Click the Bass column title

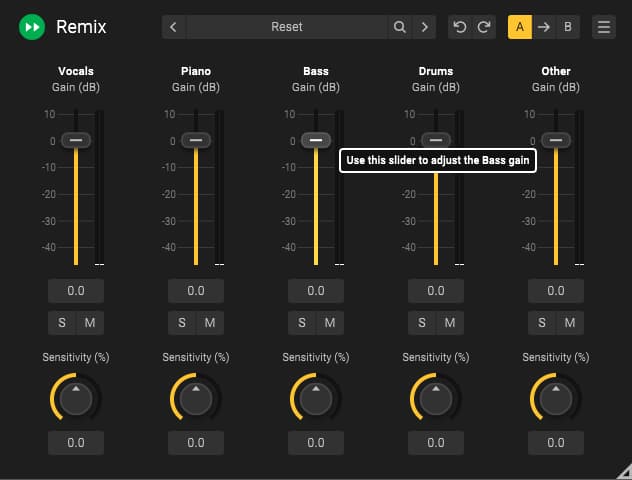pos(316,71)
